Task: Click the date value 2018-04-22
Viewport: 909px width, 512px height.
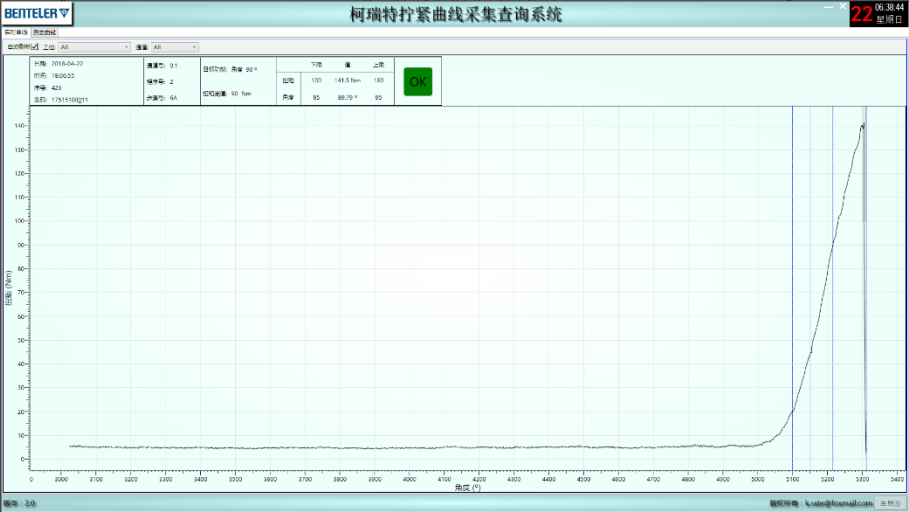Action: coord(67,64)
